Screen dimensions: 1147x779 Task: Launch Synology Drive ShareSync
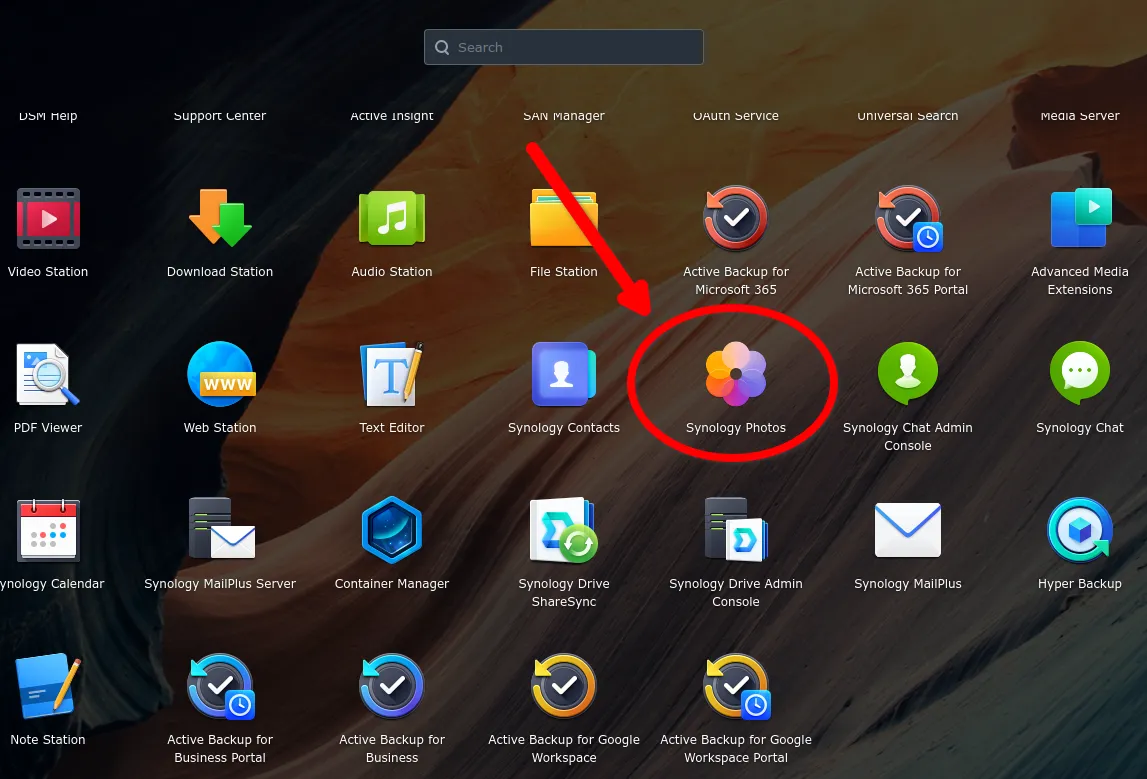pyautogui.click(x=564, y=531)
